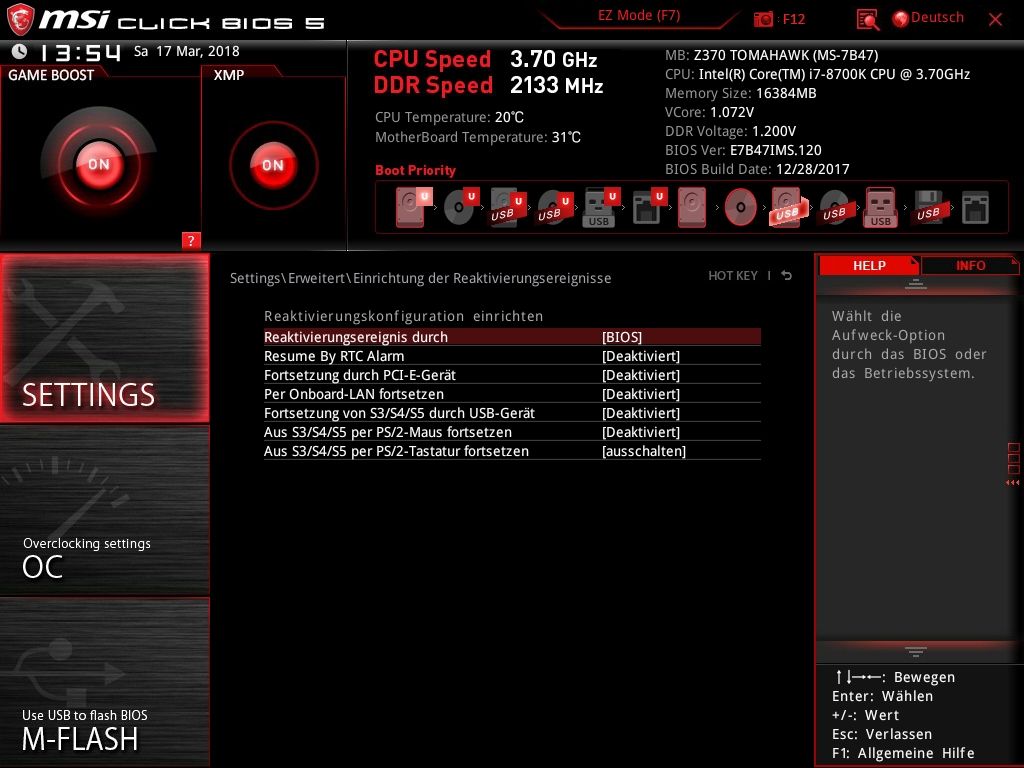Change the Per Onboard-LAN fortsetzen value
Viewport: 1024px width, 768px height.
[x=641, y=394]
